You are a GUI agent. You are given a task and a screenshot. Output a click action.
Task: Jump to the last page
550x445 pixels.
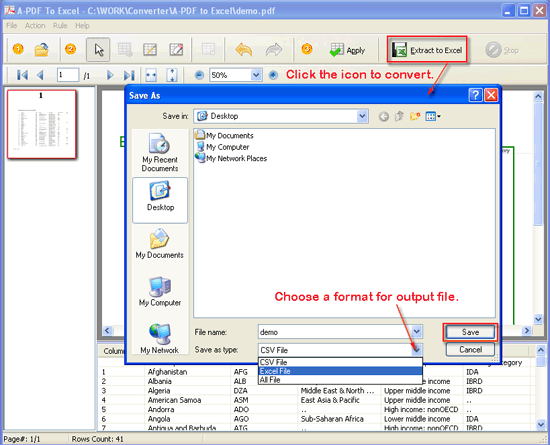click(x=129, y=75)
